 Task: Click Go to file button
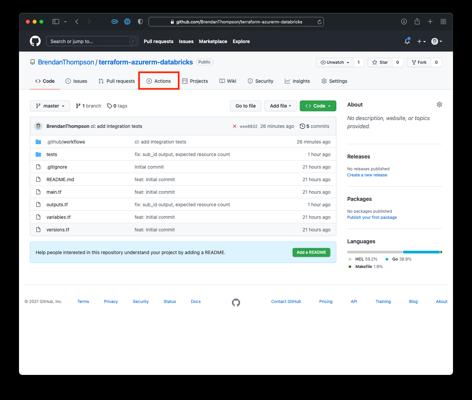pos(246,106)
